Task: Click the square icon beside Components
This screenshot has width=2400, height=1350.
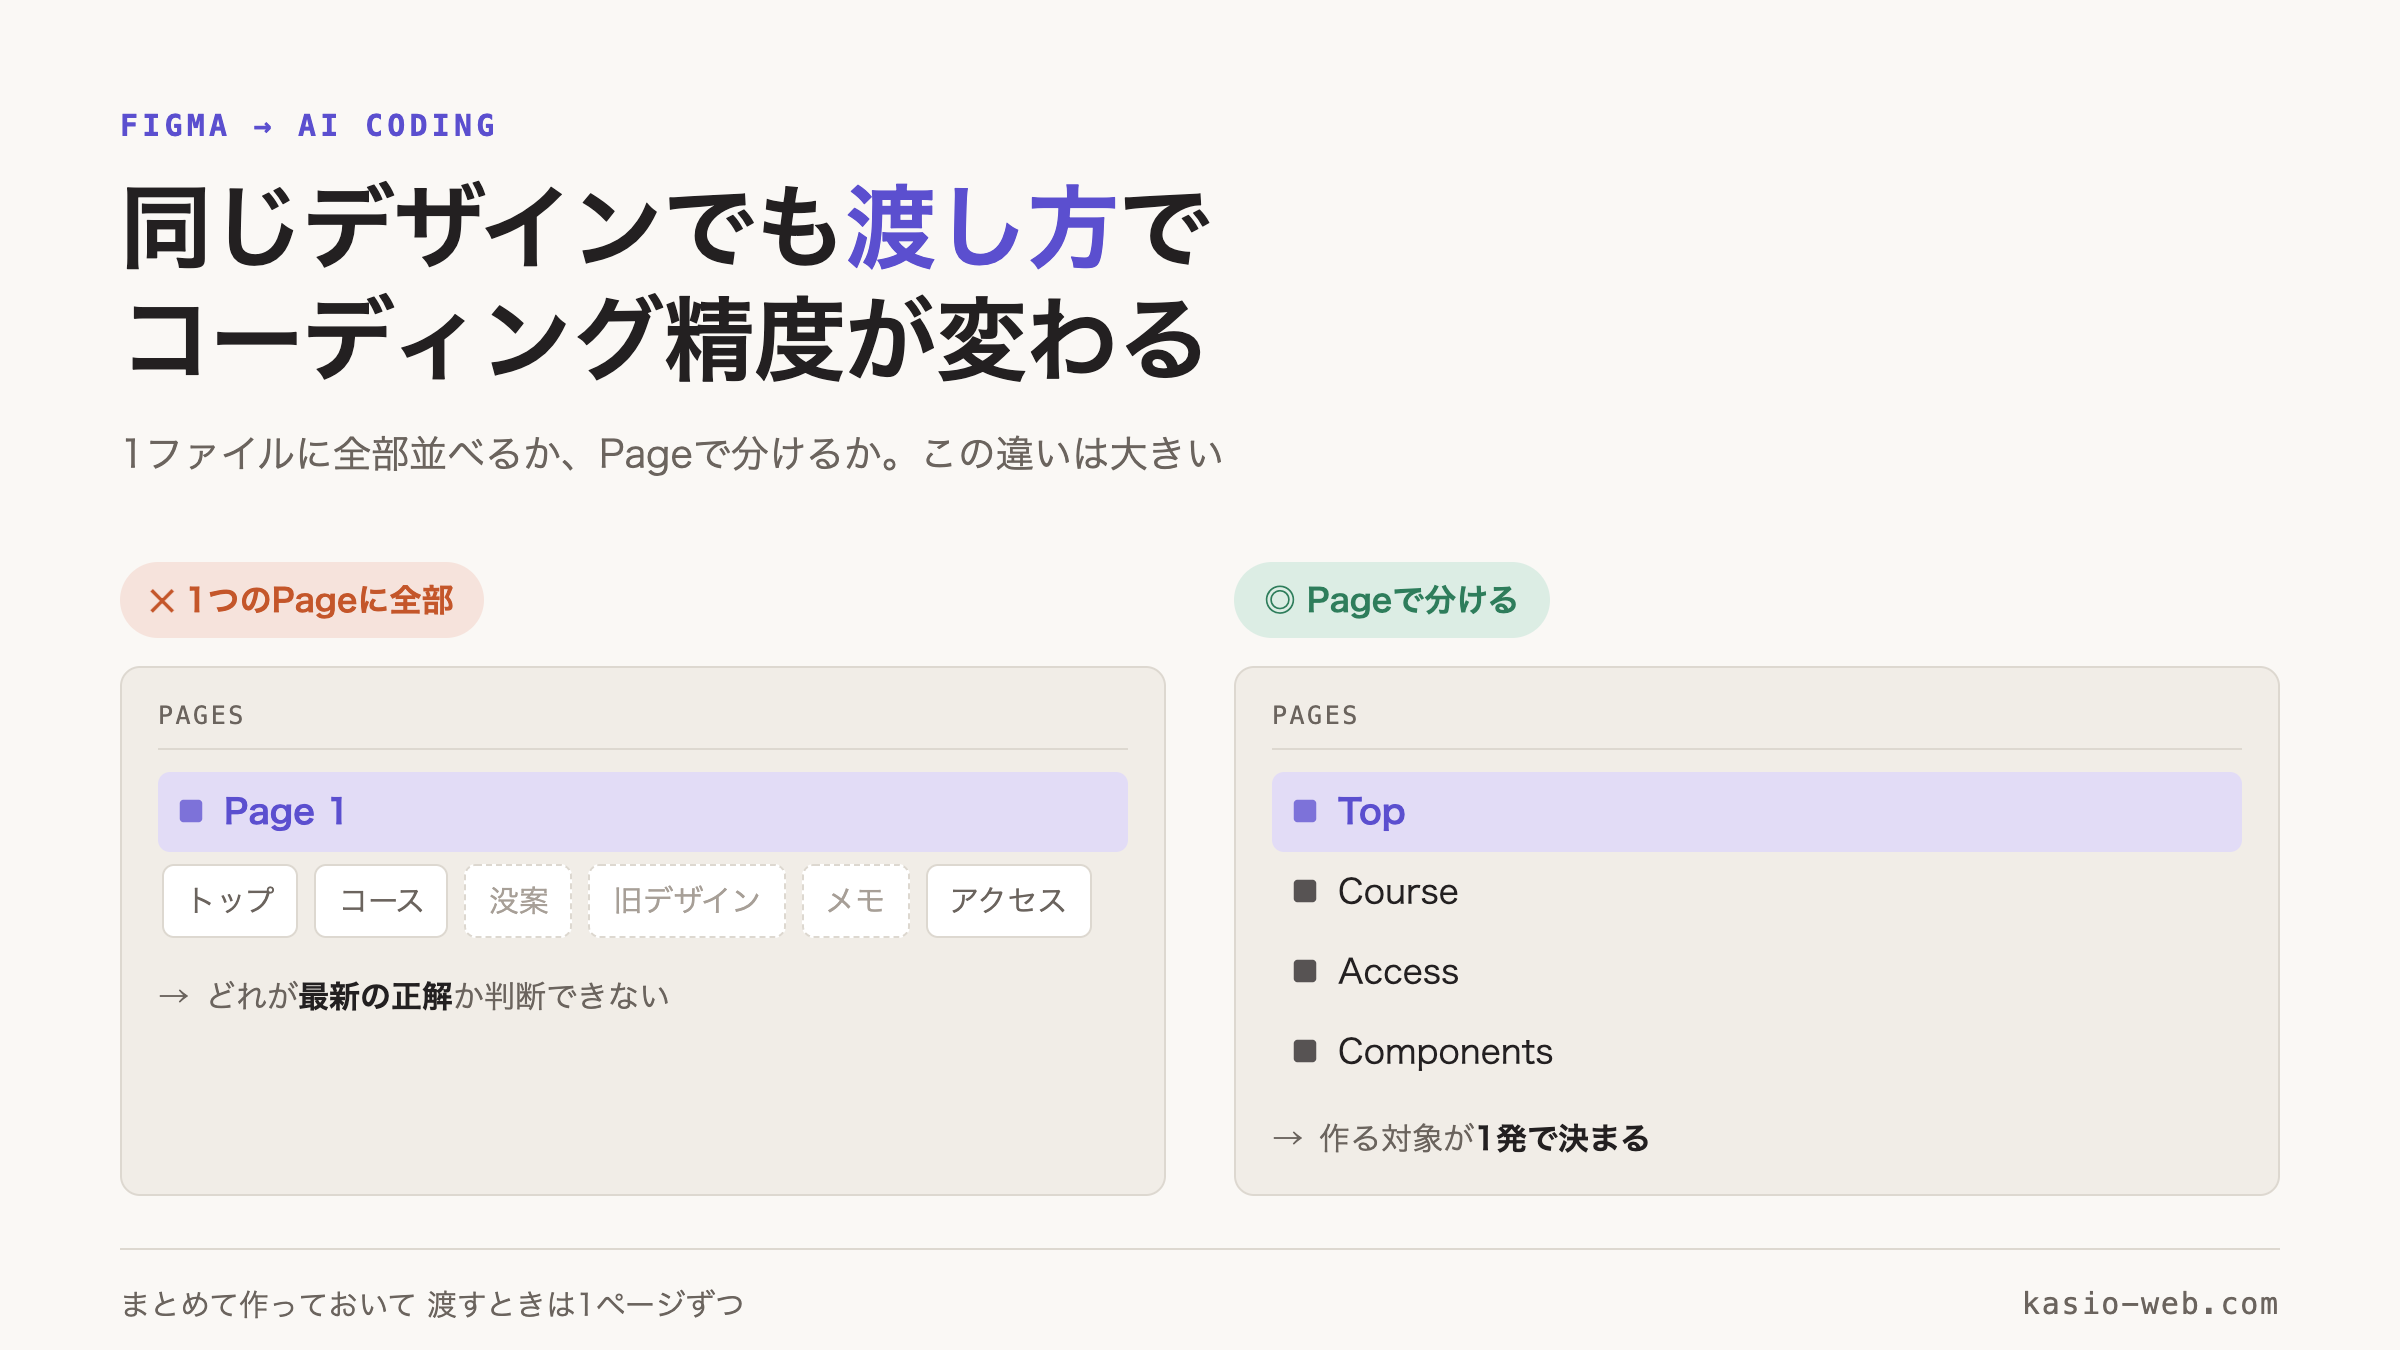Action: pos(1305,1051)
